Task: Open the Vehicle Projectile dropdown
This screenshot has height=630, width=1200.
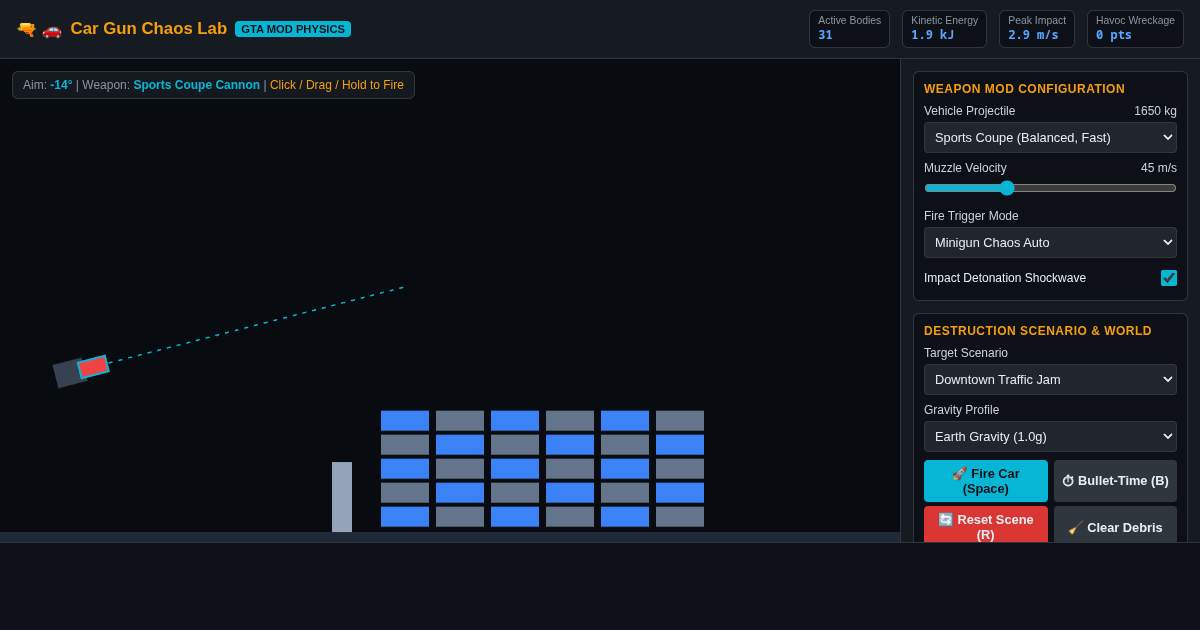Action: (x=1050, y=137)
